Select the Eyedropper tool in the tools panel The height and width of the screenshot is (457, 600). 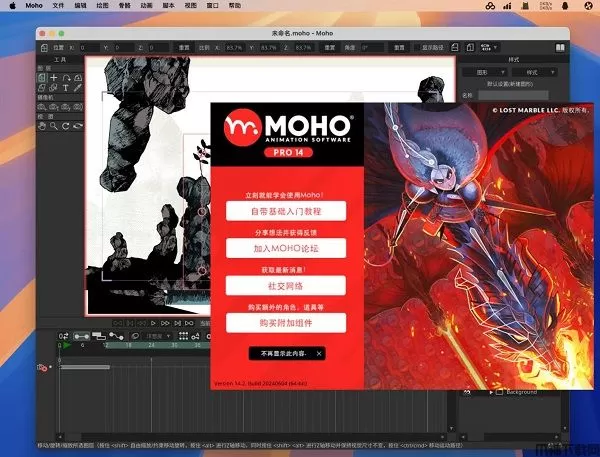[77, 88]
